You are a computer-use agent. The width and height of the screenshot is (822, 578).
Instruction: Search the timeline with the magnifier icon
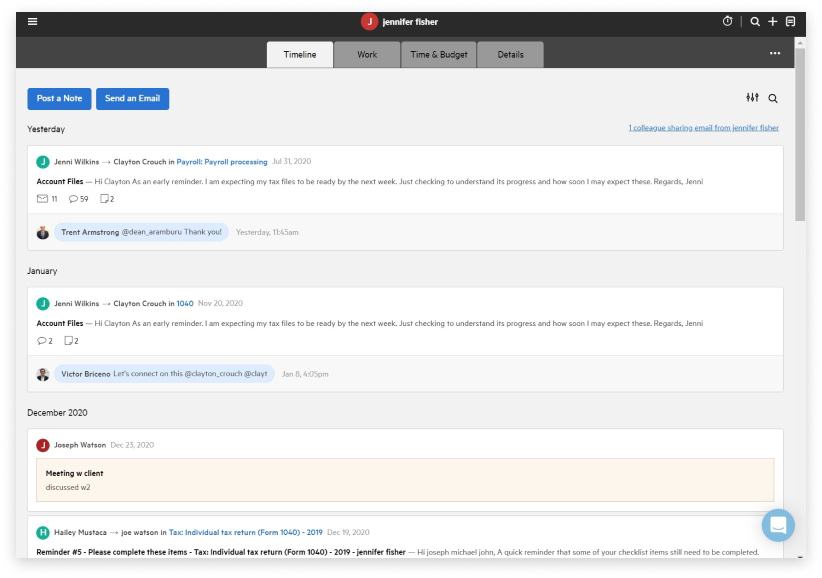774,98
